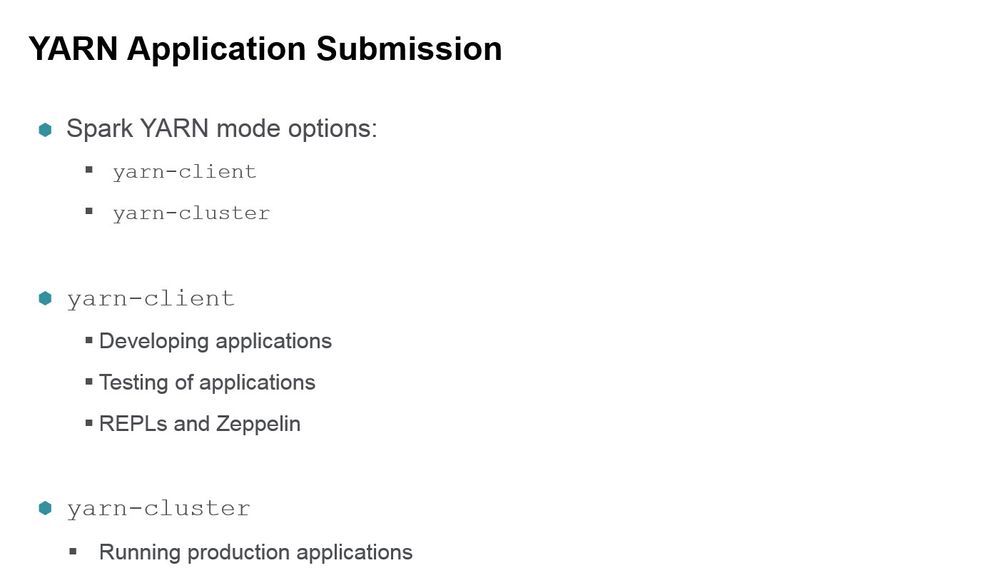Click the yarn-client heading above Developing applications
999x568 pixels.
150,299
